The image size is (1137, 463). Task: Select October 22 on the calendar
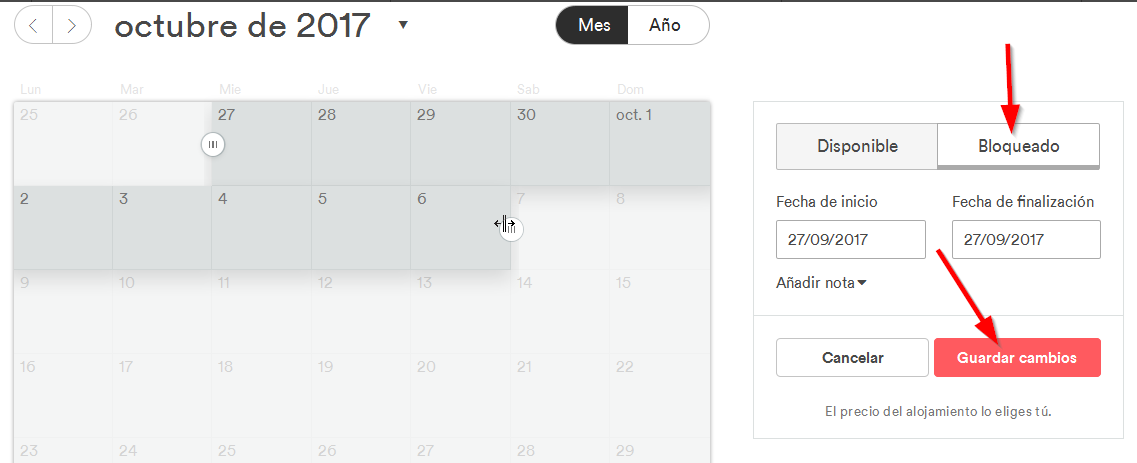pos(659,395)
